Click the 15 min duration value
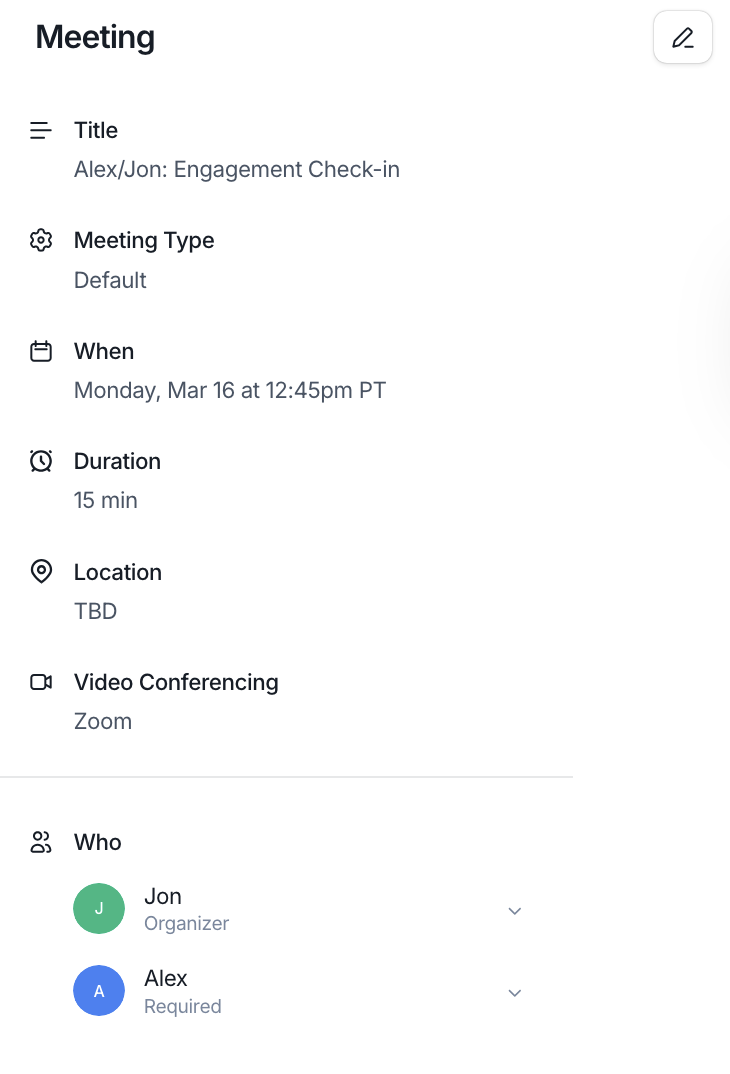Screen dimensions: 730x1074 click(x=106, y=500)
